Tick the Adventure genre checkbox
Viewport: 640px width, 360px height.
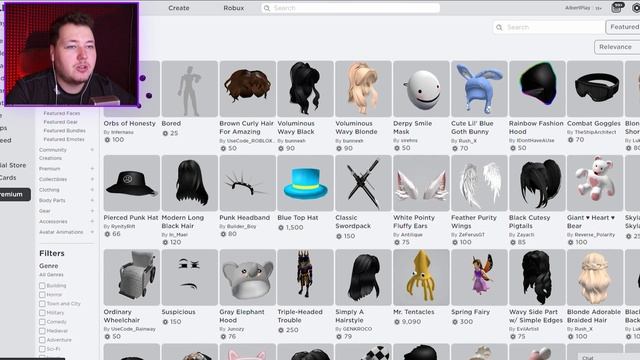coord(42,340)
